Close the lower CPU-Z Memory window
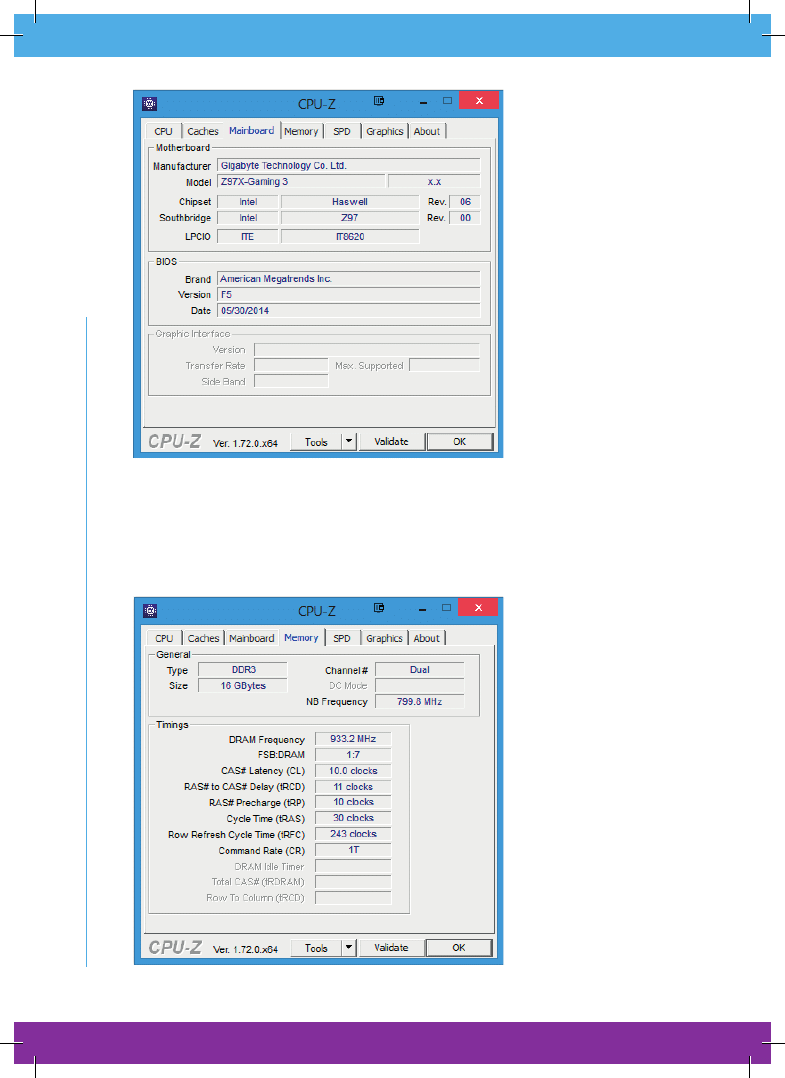 click(x=479, y=608)
